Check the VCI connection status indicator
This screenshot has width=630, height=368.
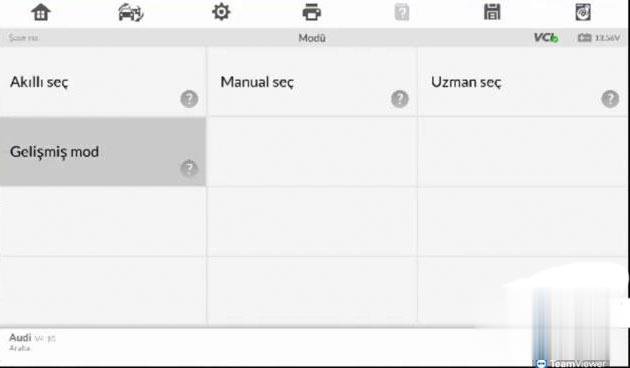546,38
